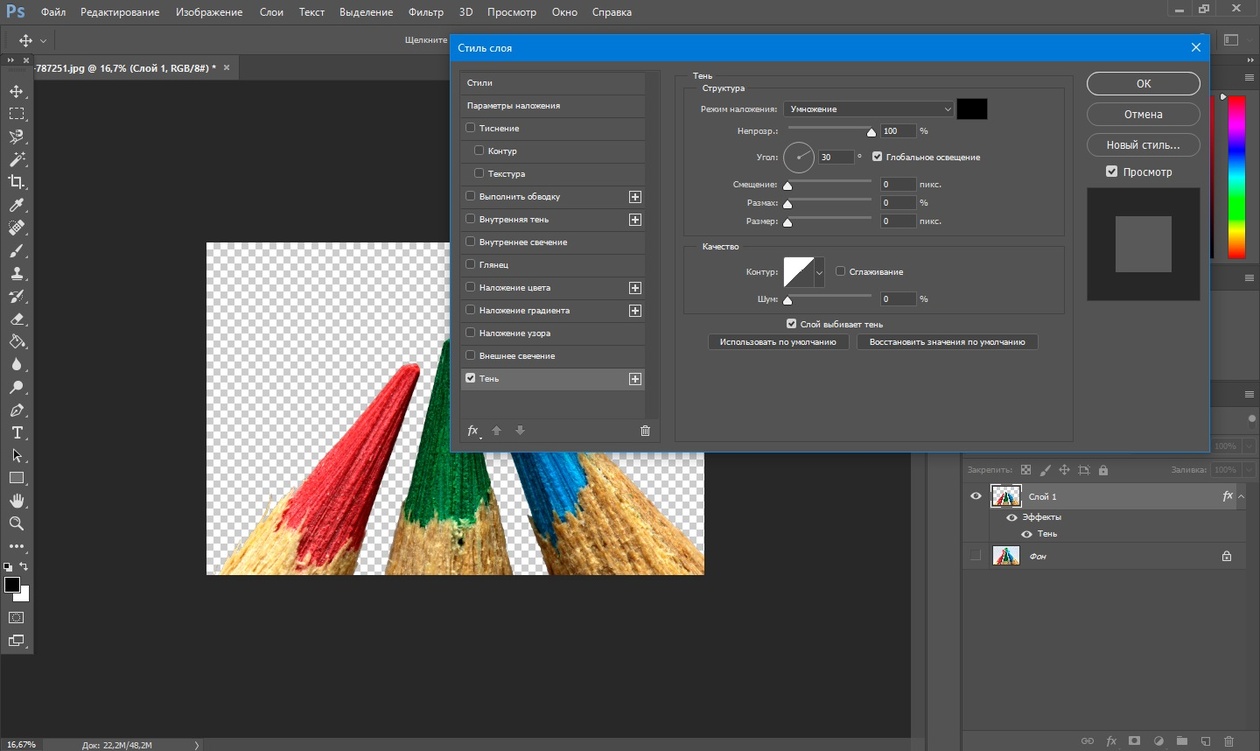Viewport: 1260px width, 751px height.
Task: Open the Контур contour picker dropdown
Action: point(820,271)
